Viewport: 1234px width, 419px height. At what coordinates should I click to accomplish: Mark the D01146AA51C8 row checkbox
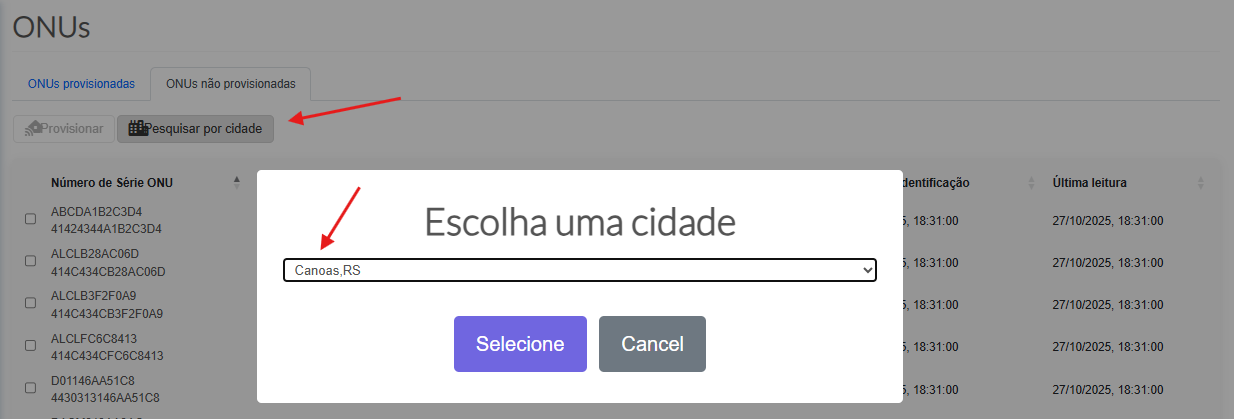(30, 388)
